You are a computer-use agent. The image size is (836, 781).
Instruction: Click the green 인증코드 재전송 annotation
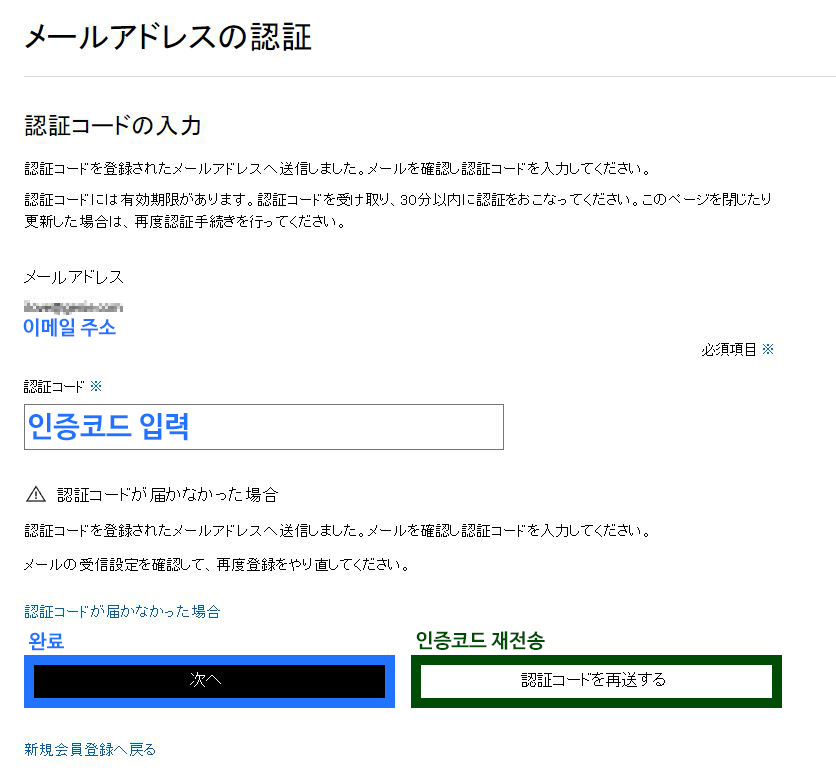click(x=480, y=640)
